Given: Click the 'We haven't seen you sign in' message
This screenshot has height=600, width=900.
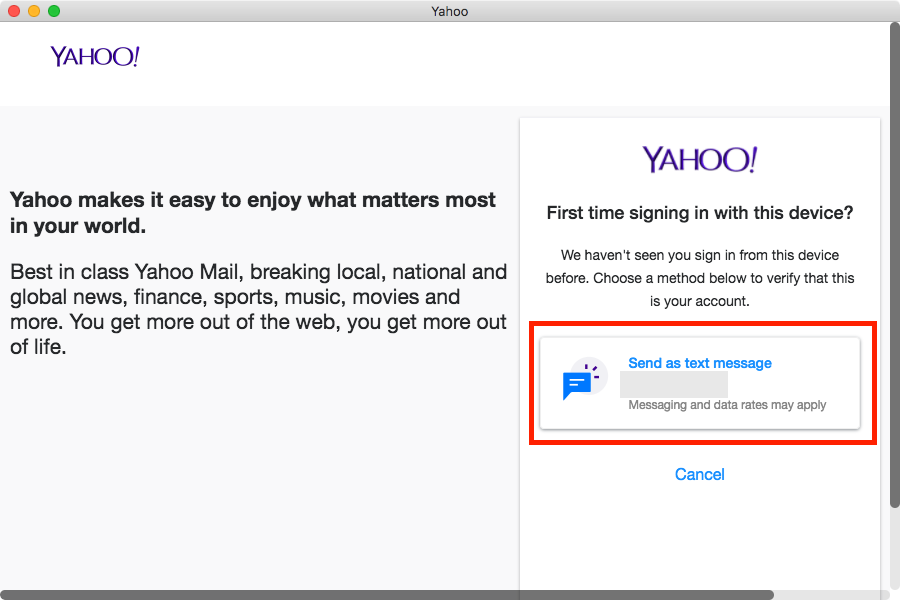Looking at the screenshot, I should tap(700, 278).
